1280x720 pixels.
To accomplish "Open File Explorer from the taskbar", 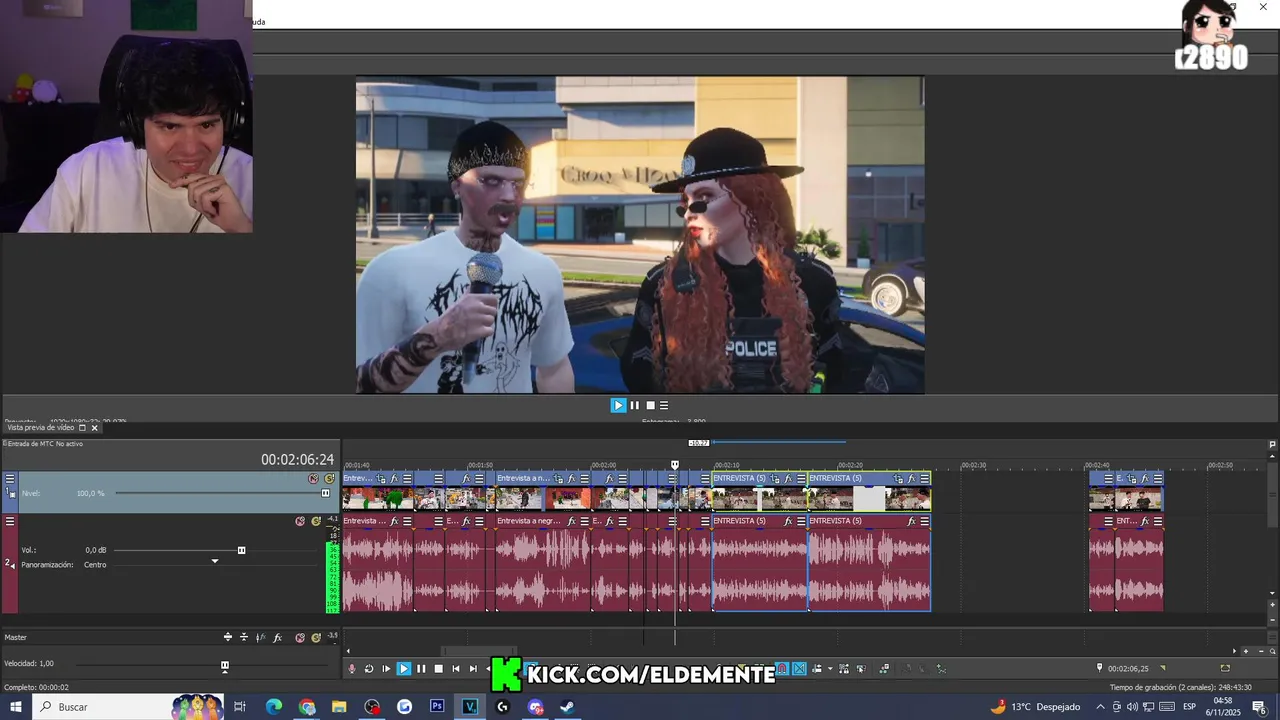I will tap(339, 706).
